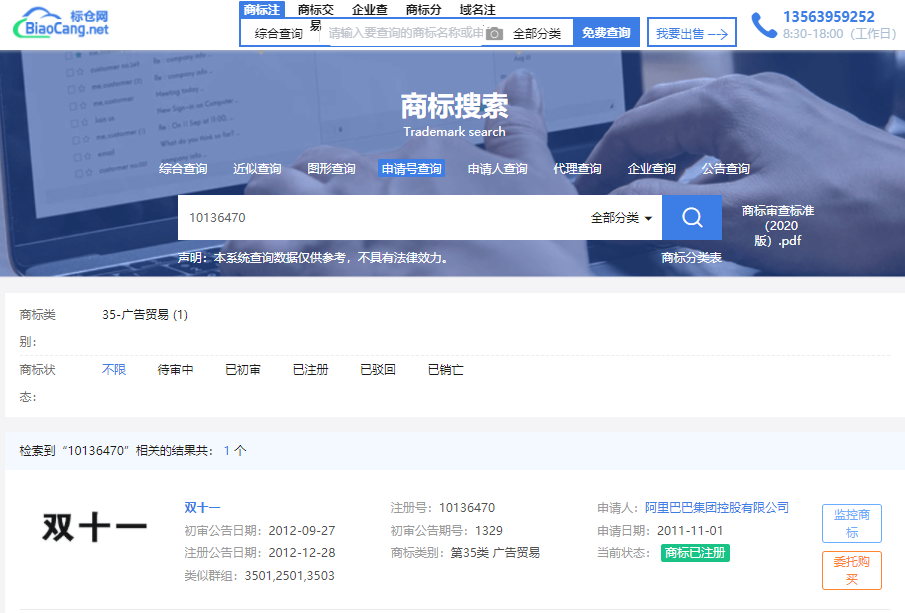Select status filter 已注册
The height and width of the screenshot is (613, 905).
pos(311,369)
